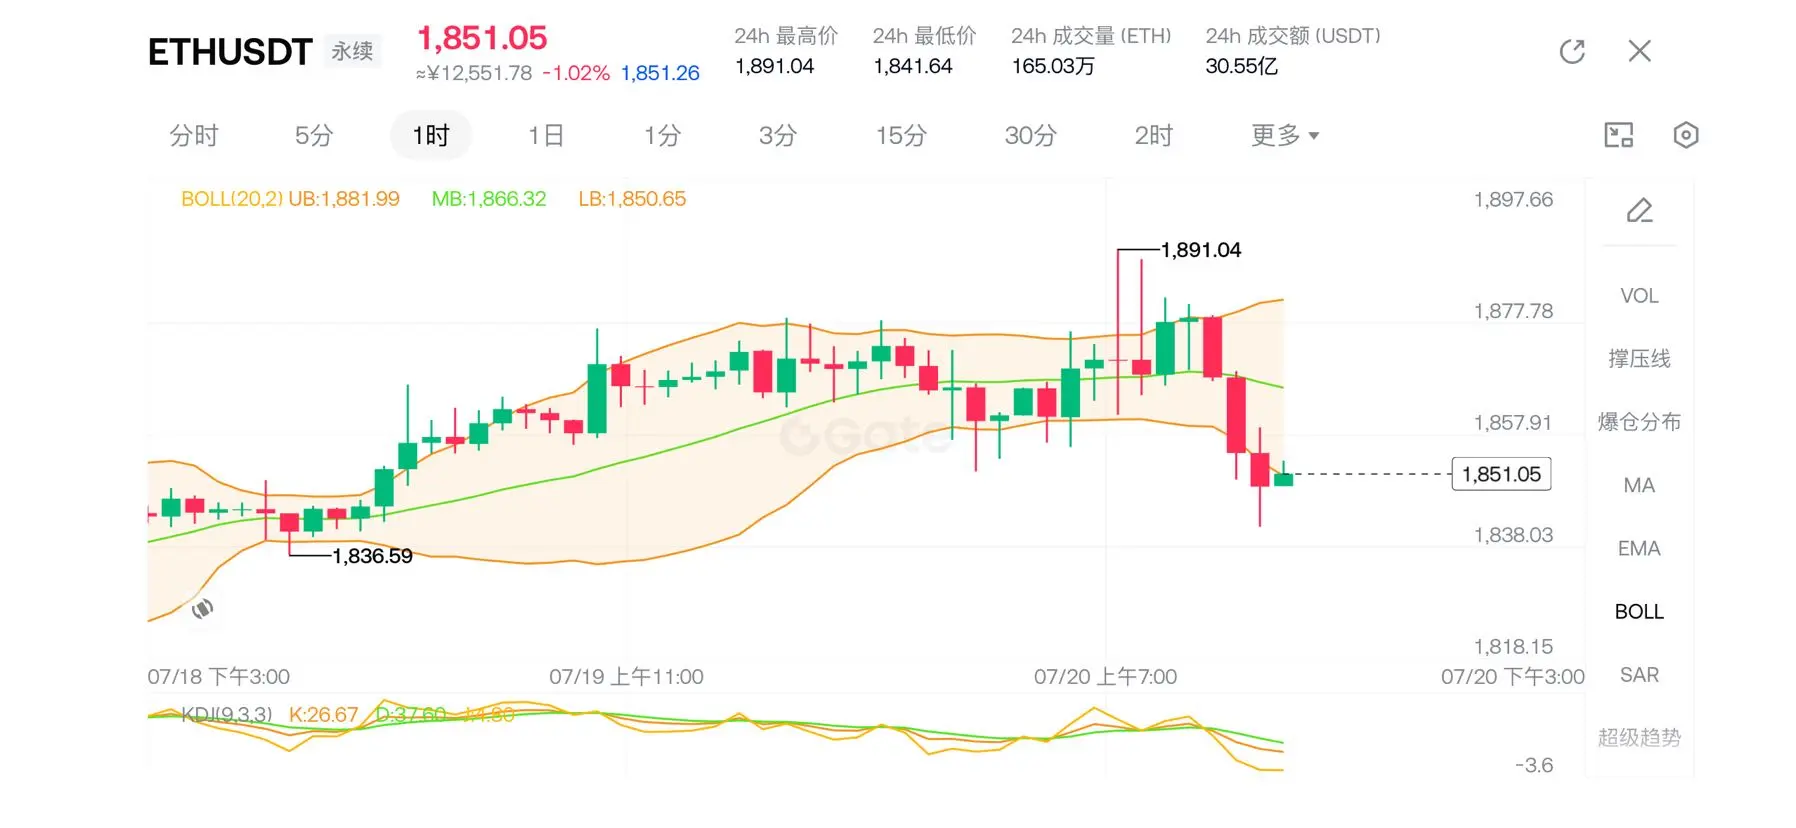Screen dimensions: 1796x828
Task: Click the refresh/share icon at top right
Action: click(1572, 51)
